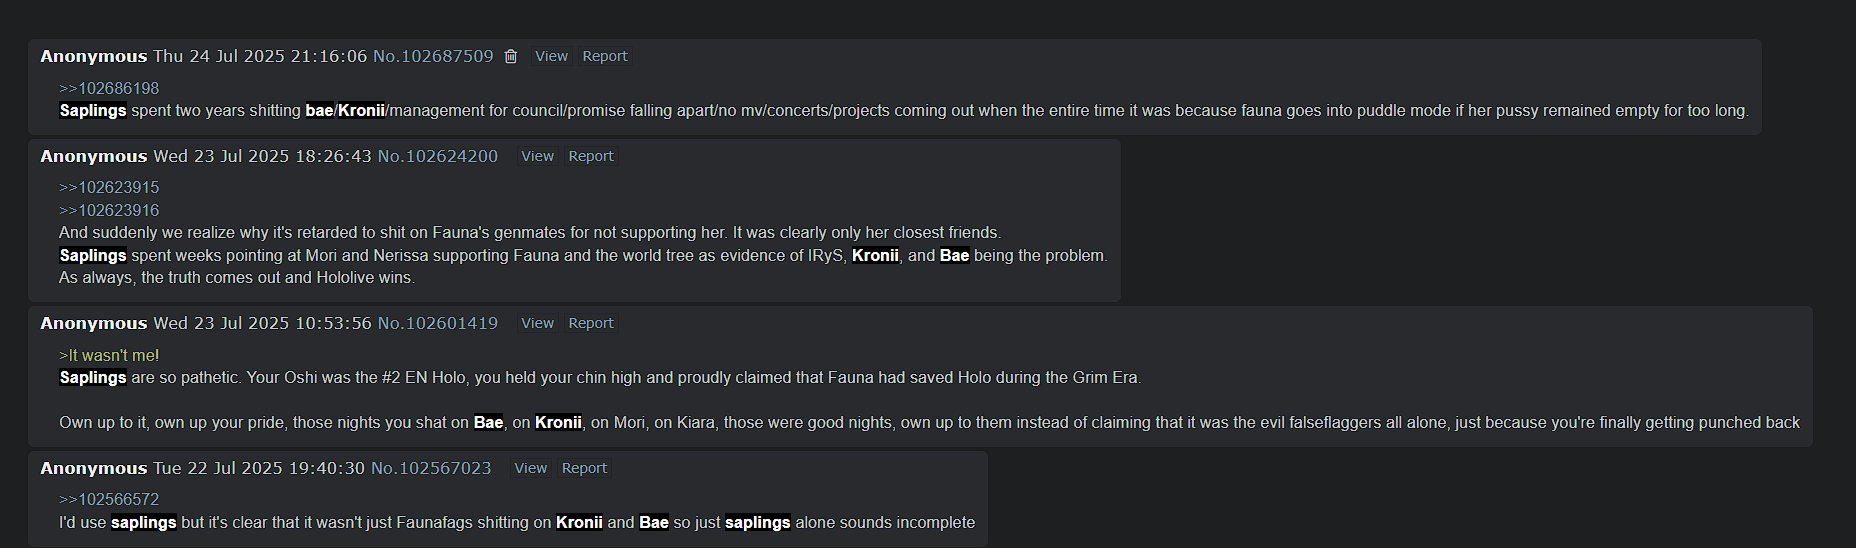
Task: Open View link for post No.102601419
Action: click(537, 324)
